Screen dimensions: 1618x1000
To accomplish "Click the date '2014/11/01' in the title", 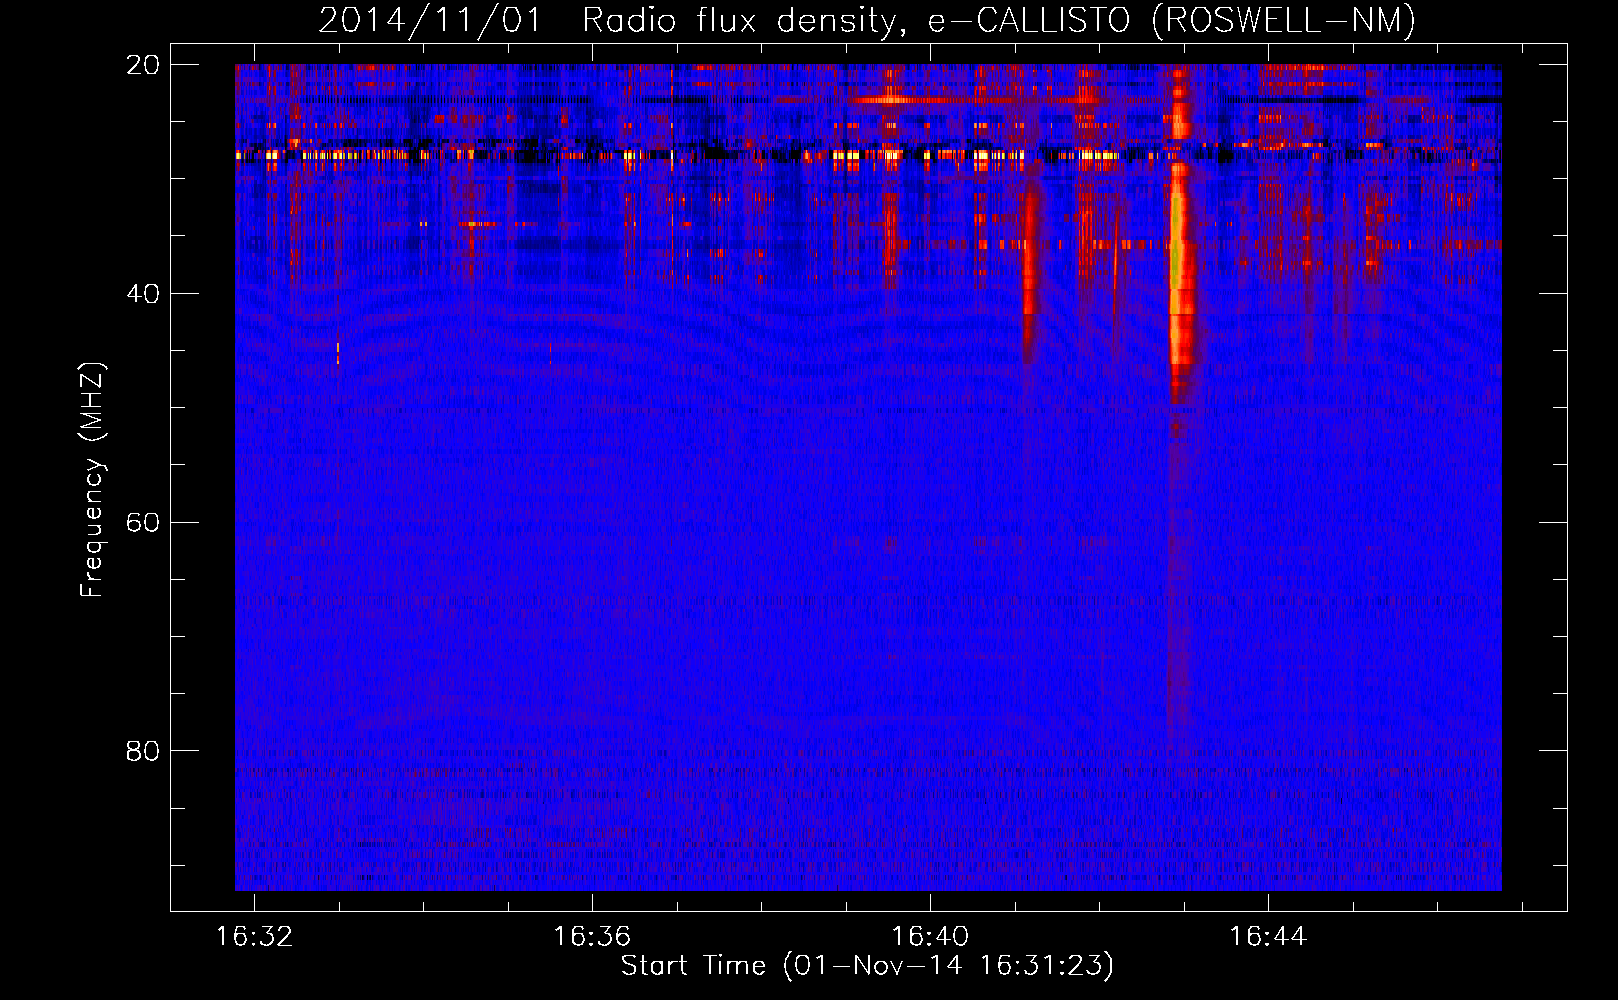I will 430,20.
